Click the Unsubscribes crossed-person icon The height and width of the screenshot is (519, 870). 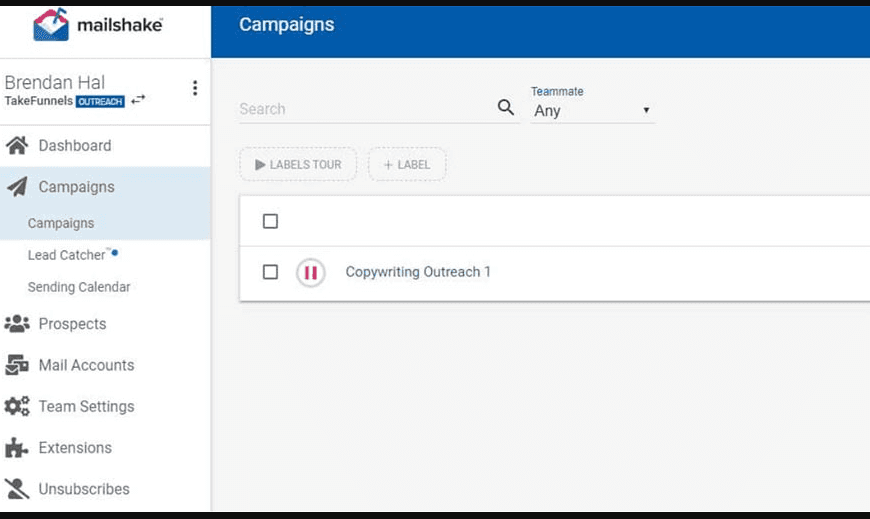[17, 489]
